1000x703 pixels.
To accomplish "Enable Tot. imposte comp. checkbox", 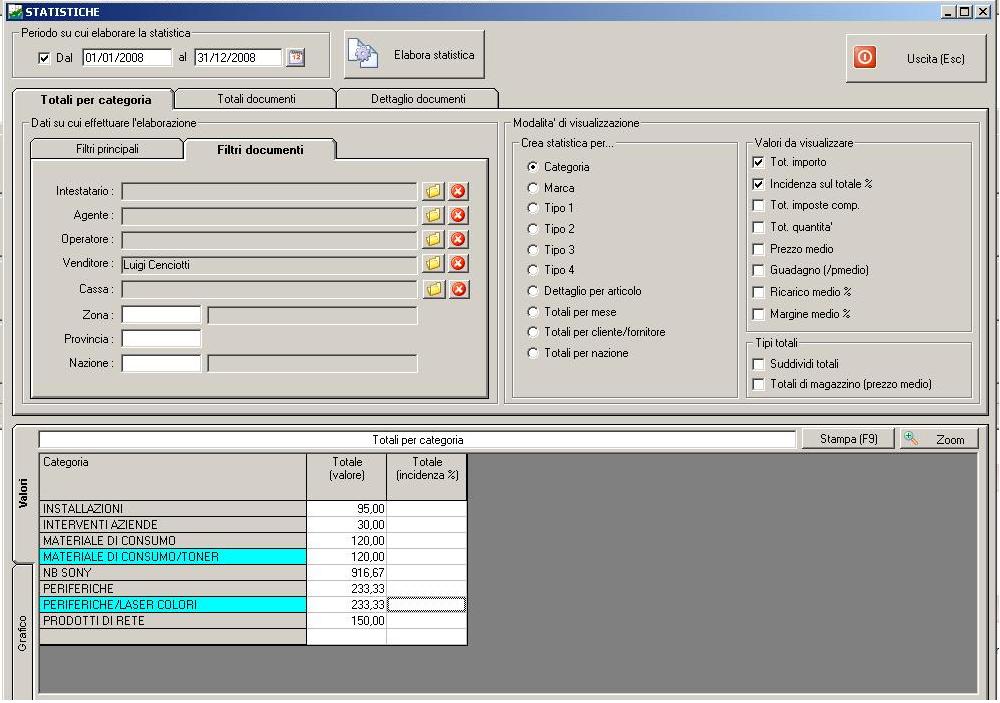I will click(x=758, y=205).
